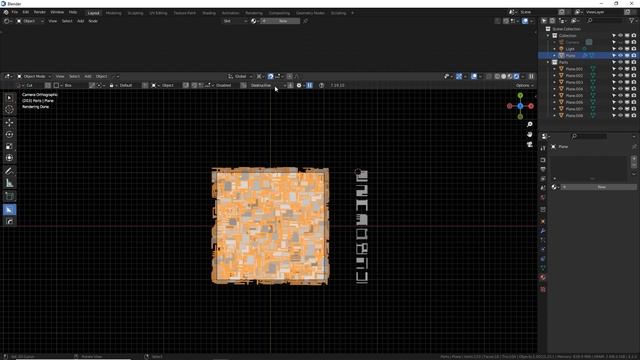Select the Move tool
The height and width of the screenshot is (360, 640).
pos(9,122)
